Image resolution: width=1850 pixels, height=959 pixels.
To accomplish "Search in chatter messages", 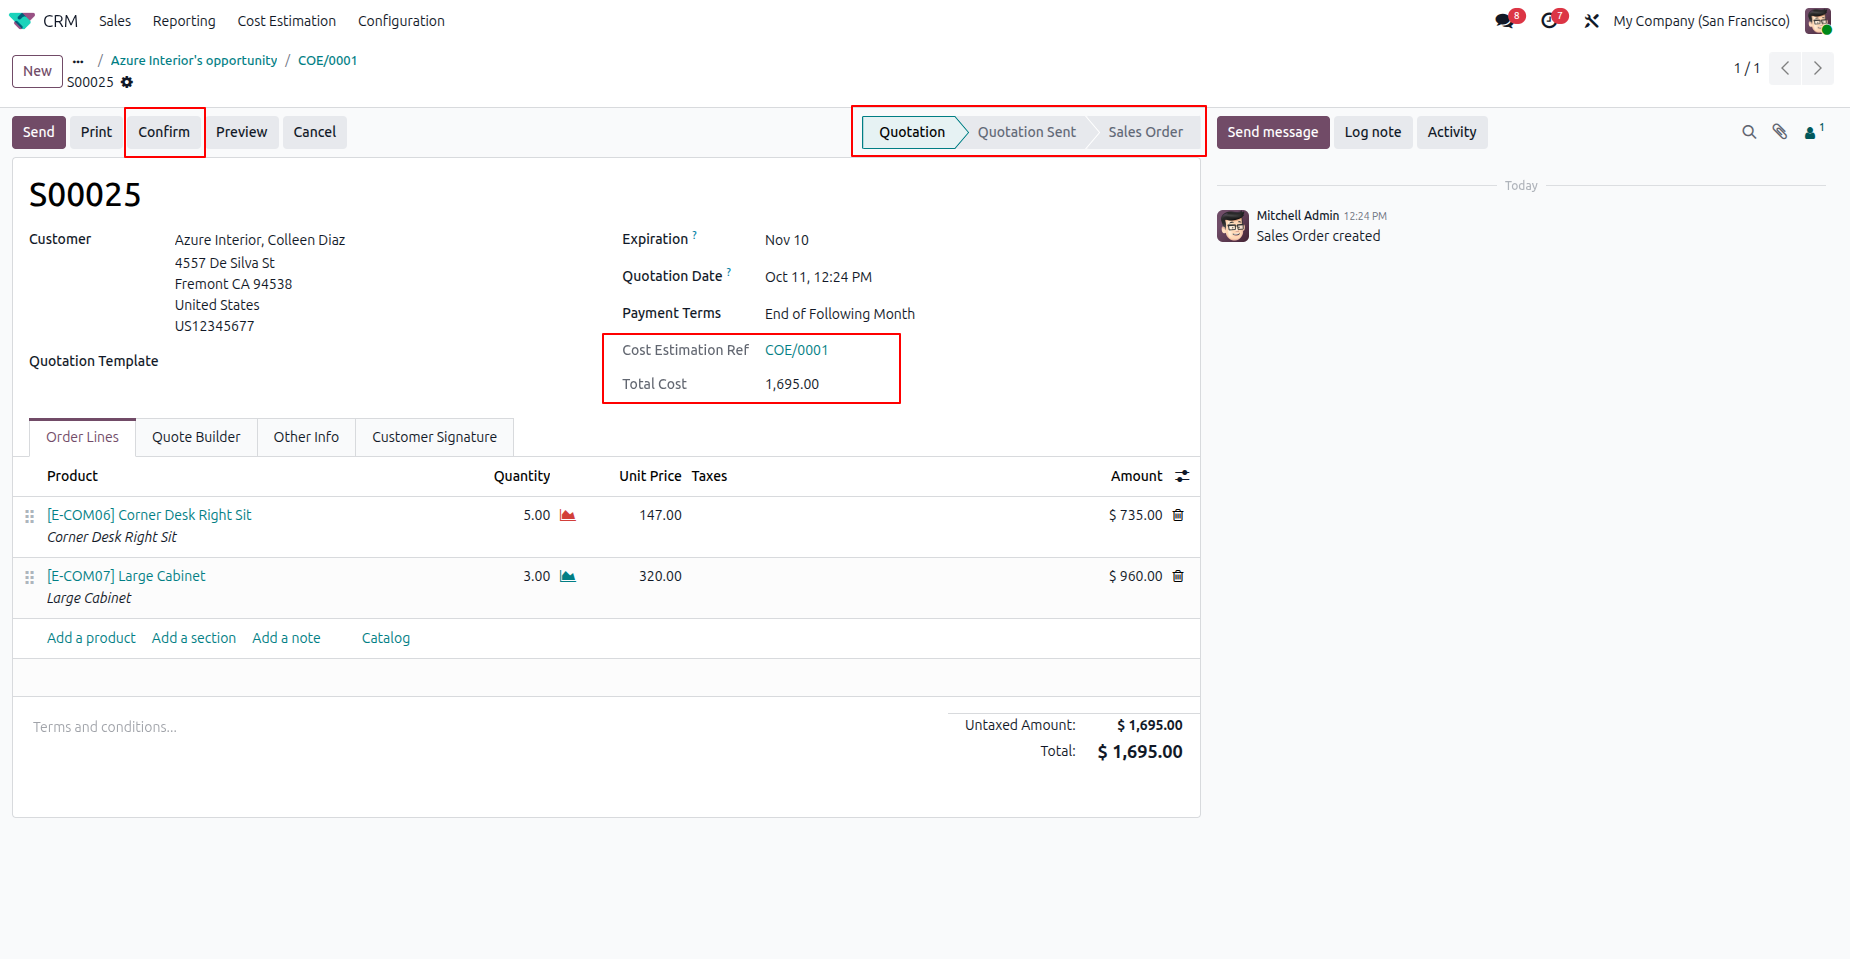I will 1749,132.
